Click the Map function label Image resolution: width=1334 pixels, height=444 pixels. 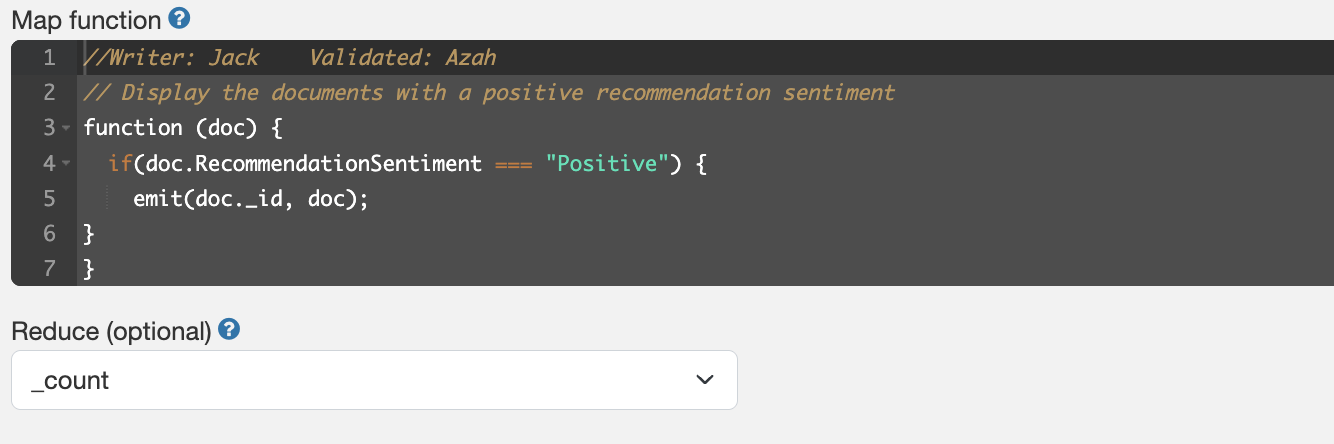tap(86, 19)
